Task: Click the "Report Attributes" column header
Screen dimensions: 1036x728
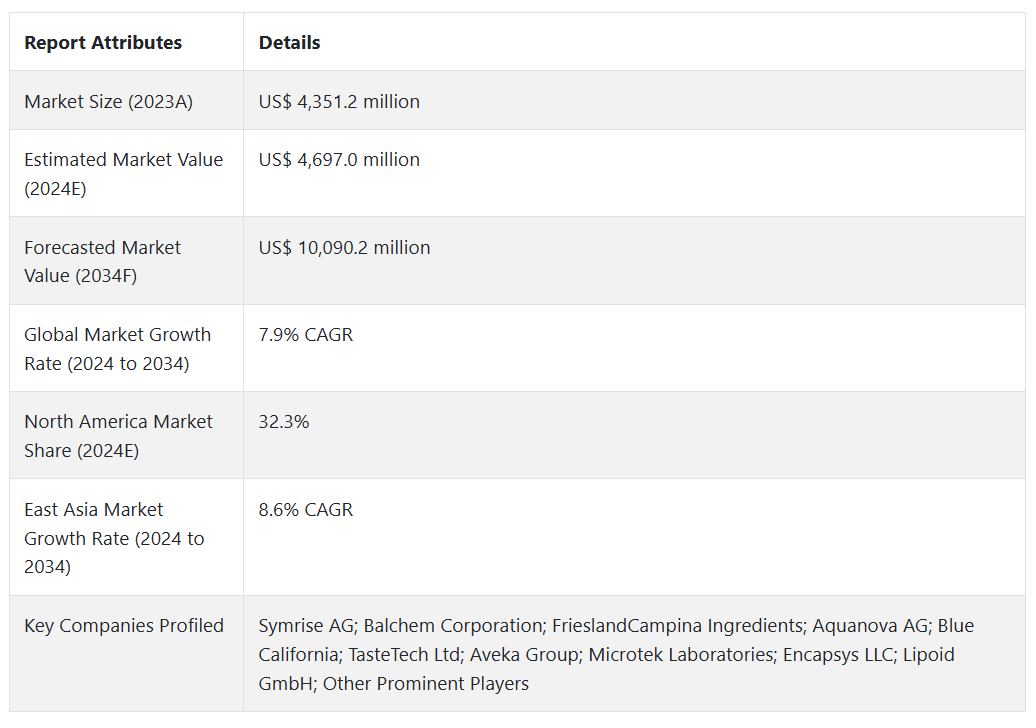Action: tap(103, 43)
